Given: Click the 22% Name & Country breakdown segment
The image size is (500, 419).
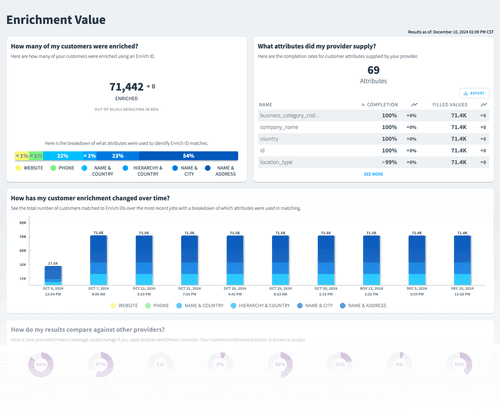Looking at the screenshot, I should click(63, 156).
